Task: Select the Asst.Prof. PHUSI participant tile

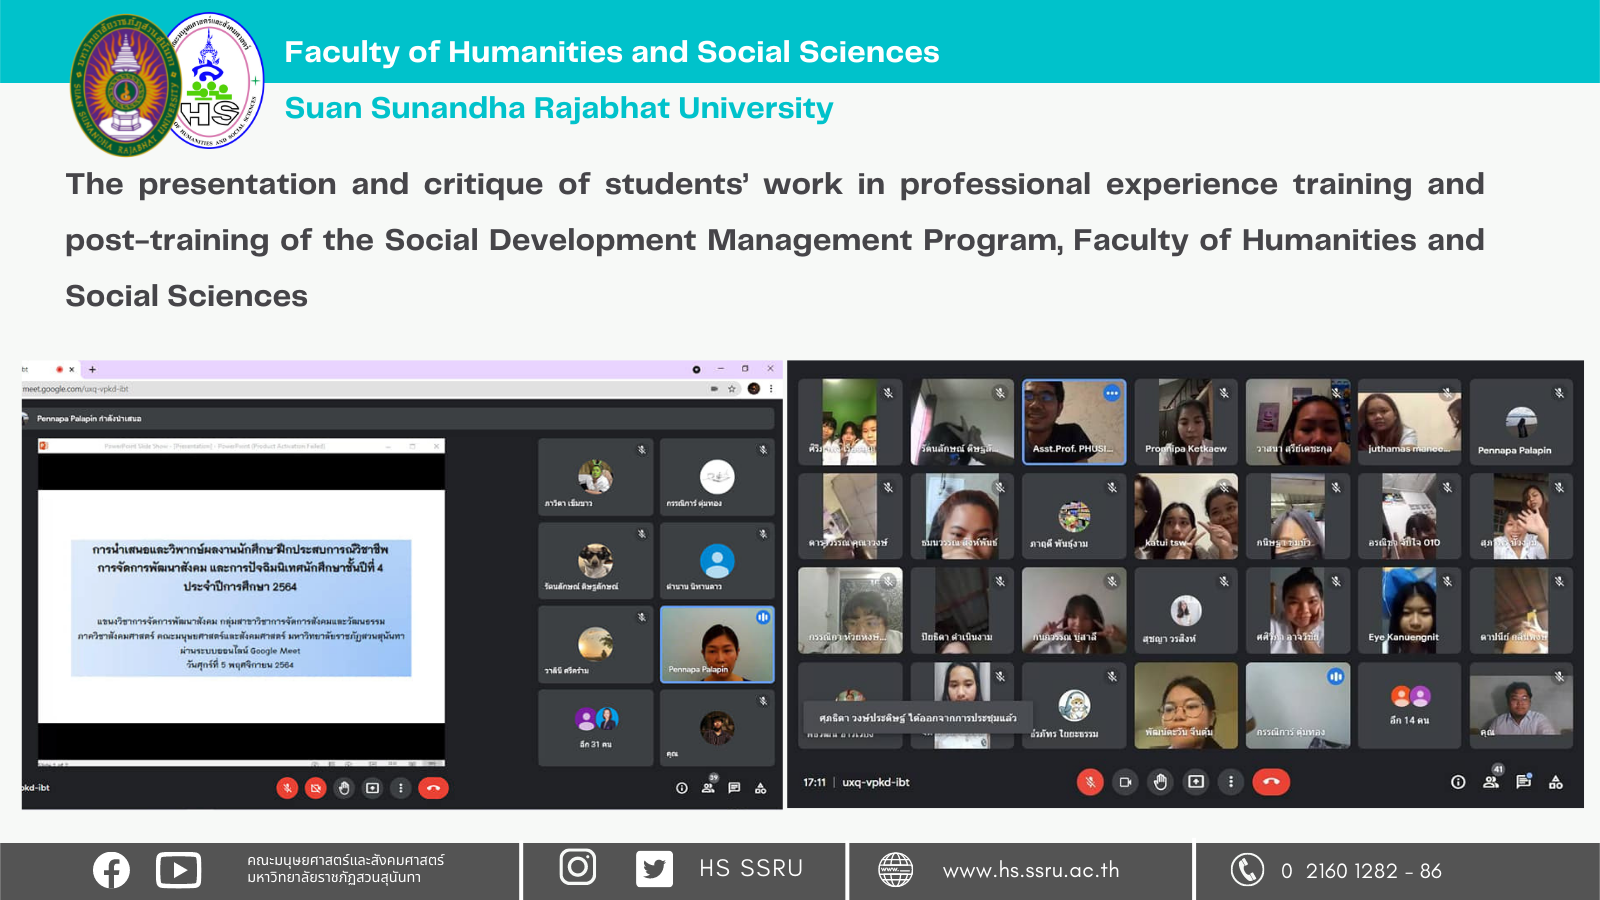Action: tap(1074, 421)
